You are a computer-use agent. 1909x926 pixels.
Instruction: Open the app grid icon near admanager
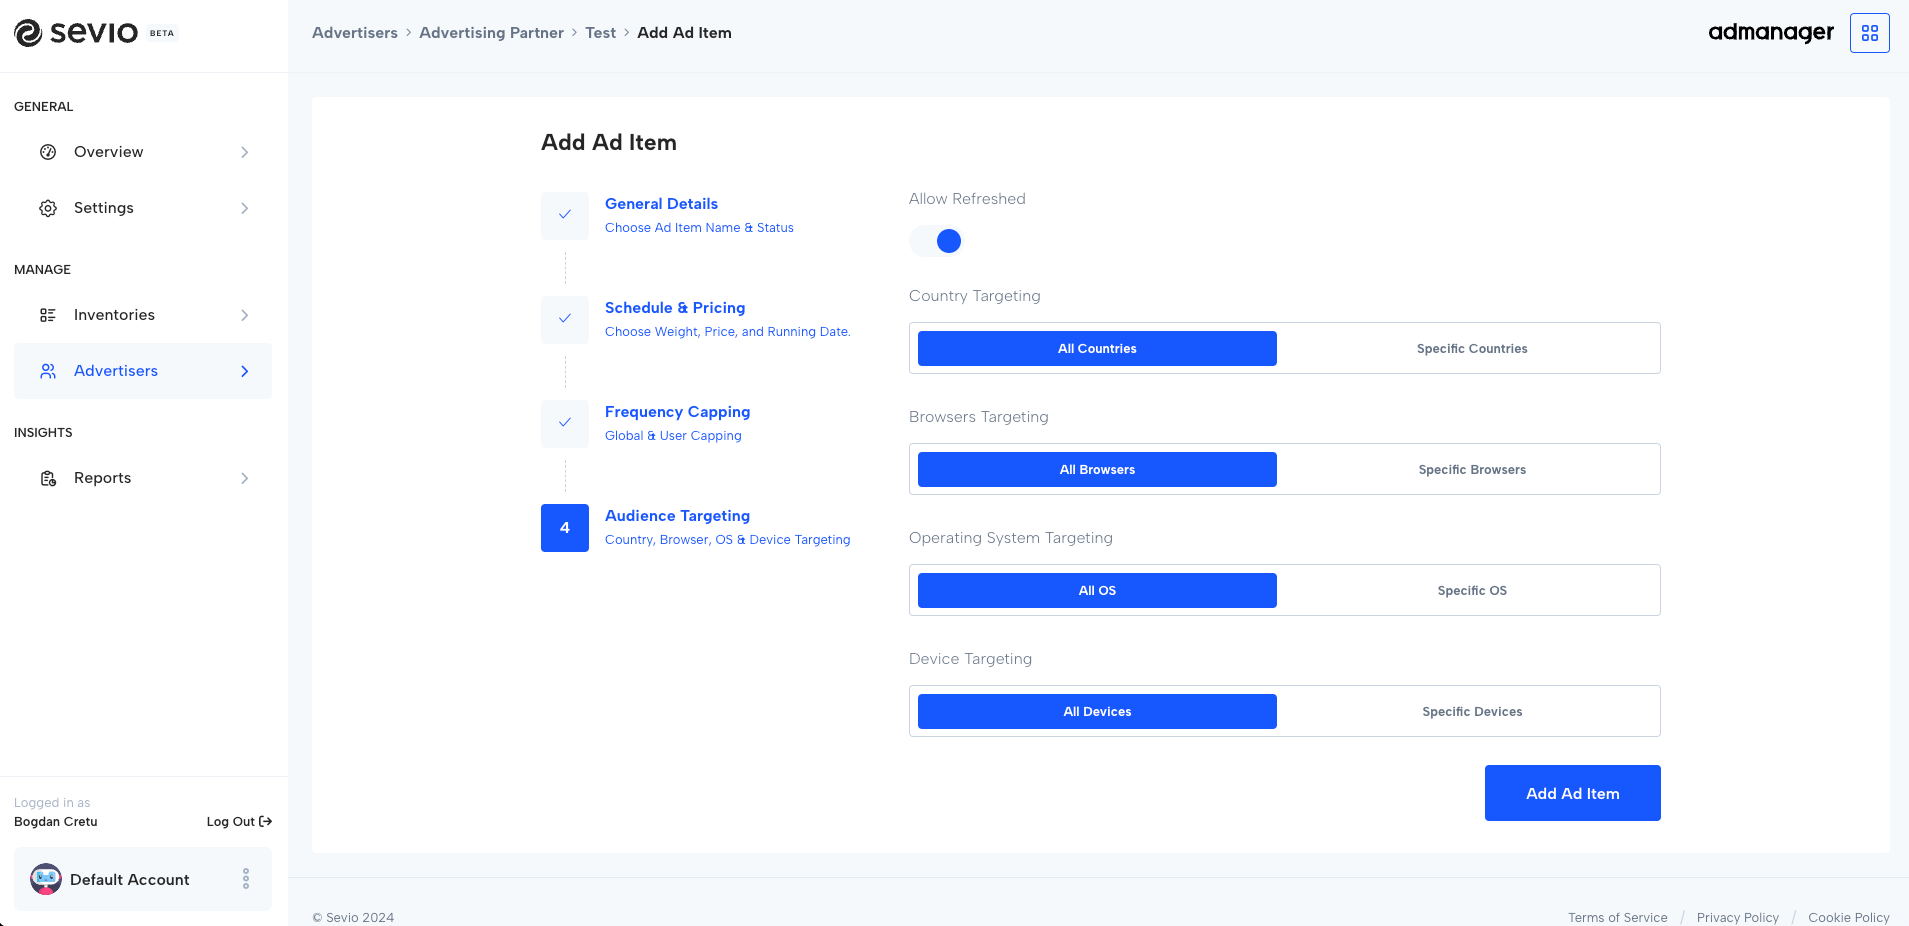pyautogui.click(x=1869, y=33)
